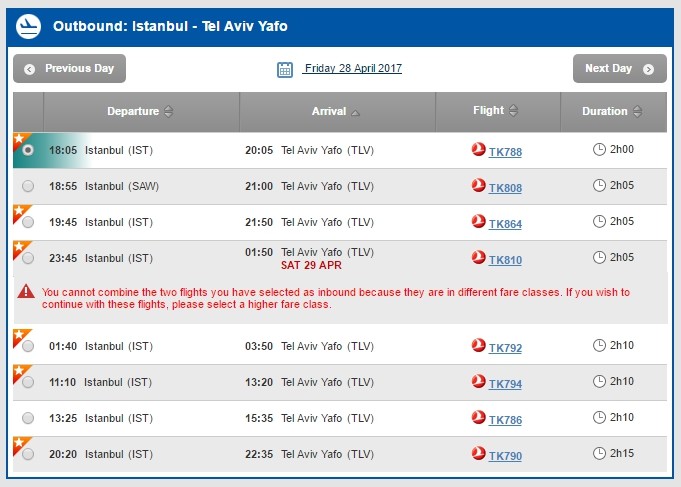Click the left arrow icon on Previous Day

coord(29,69)
